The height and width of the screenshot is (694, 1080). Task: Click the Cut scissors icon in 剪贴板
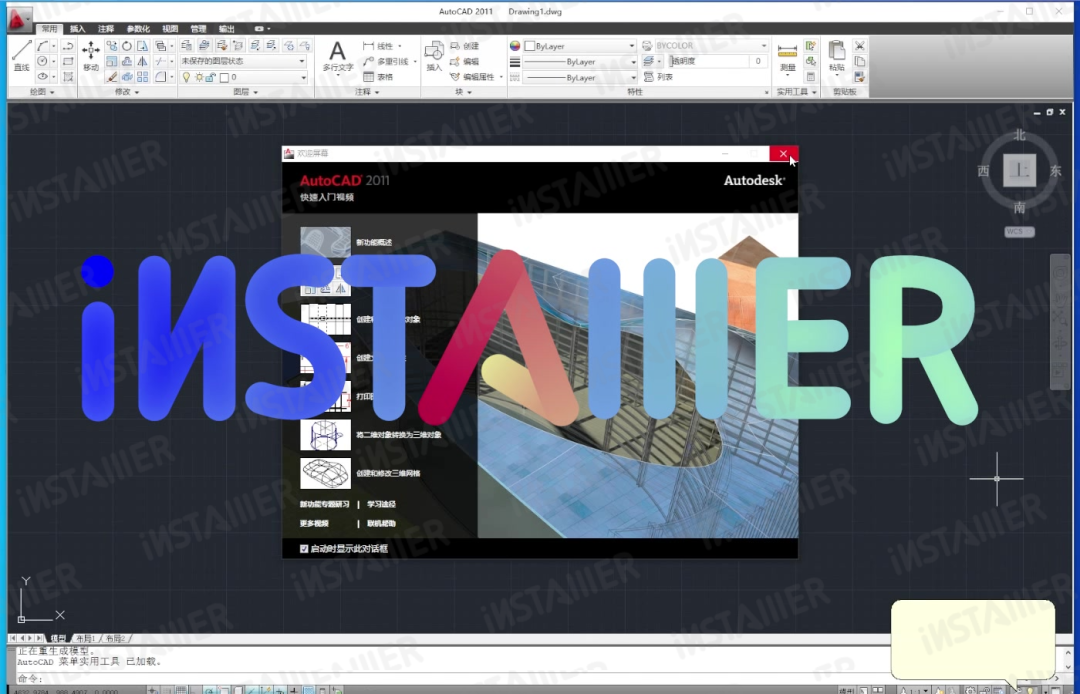point(860,46)
